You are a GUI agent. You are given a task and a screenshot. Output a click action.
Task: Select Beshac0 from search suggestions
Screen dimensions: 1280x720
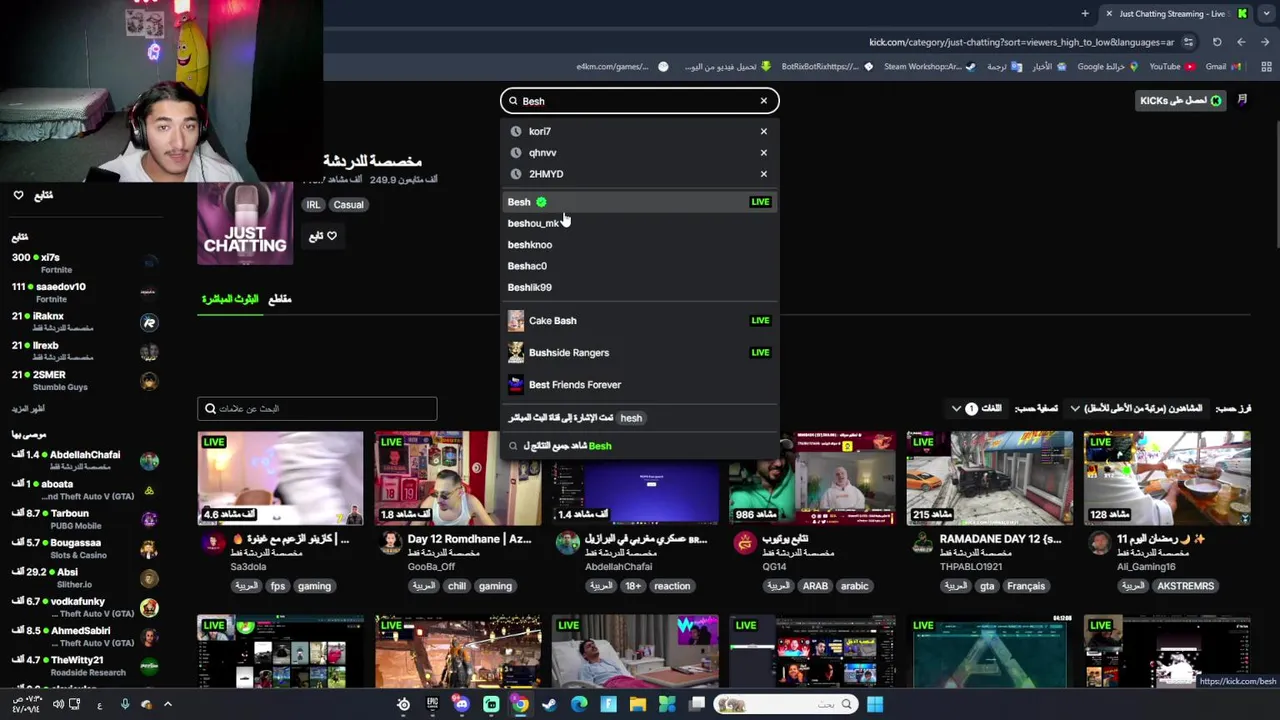click(x=639, y=266)
